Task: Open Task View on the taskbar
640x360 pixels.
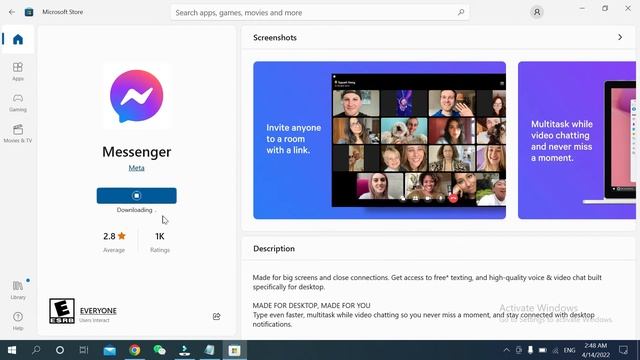Action: point(84,350)
